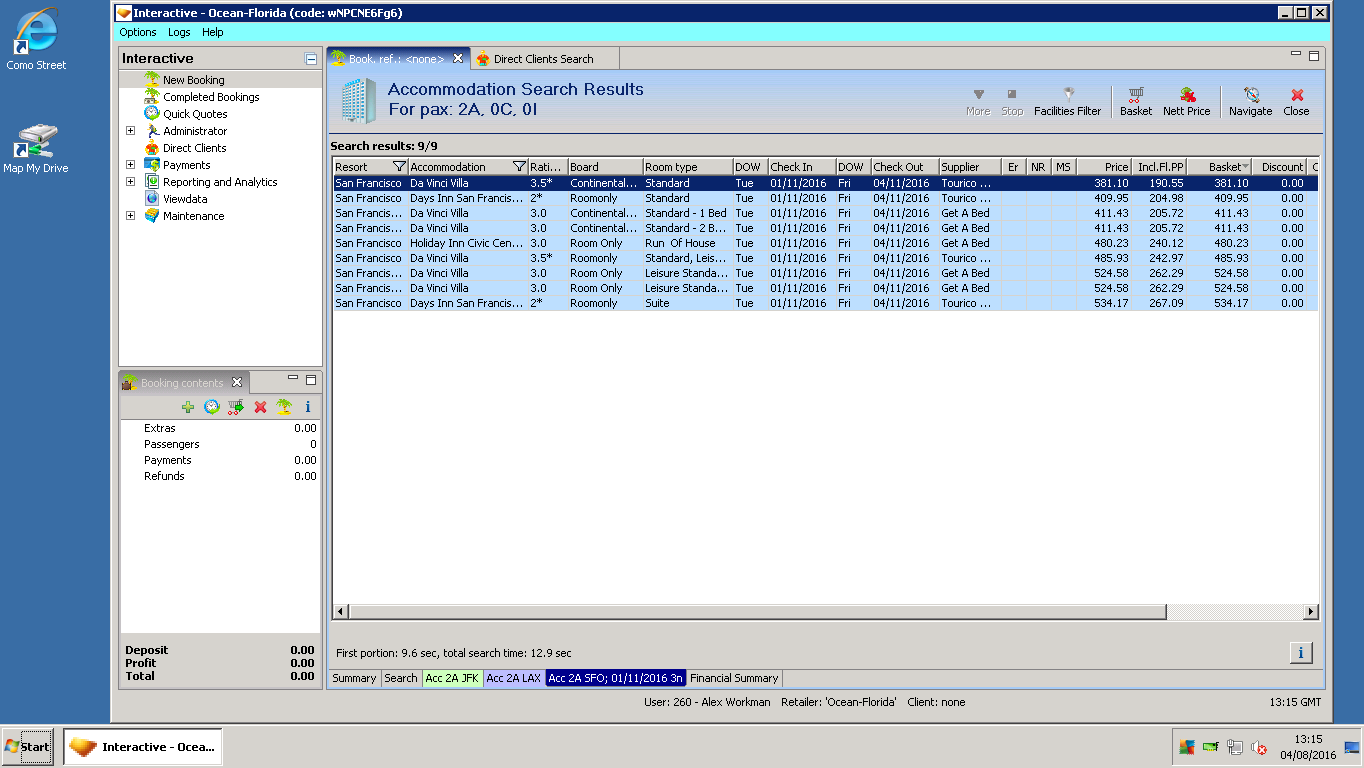Close the Booking contents panel tab
Viewport: 1364px width, 768px height.
point(237,382)
